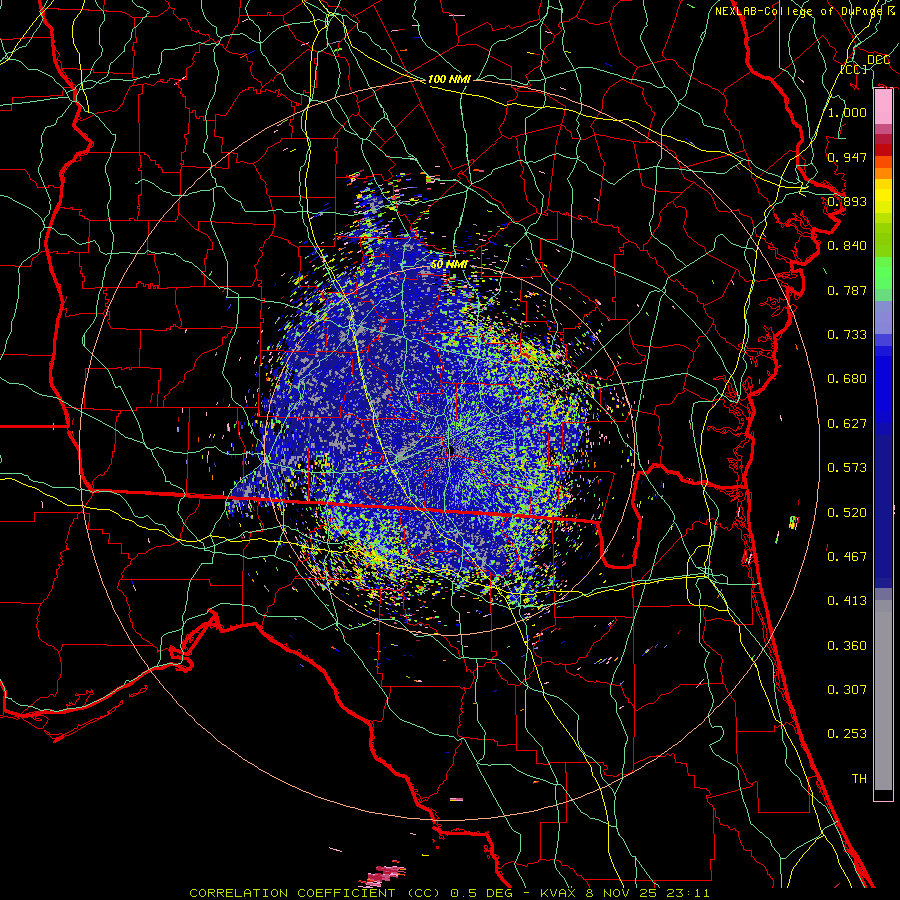
Task: Click the TH threshold label
Action: point(859,779)
